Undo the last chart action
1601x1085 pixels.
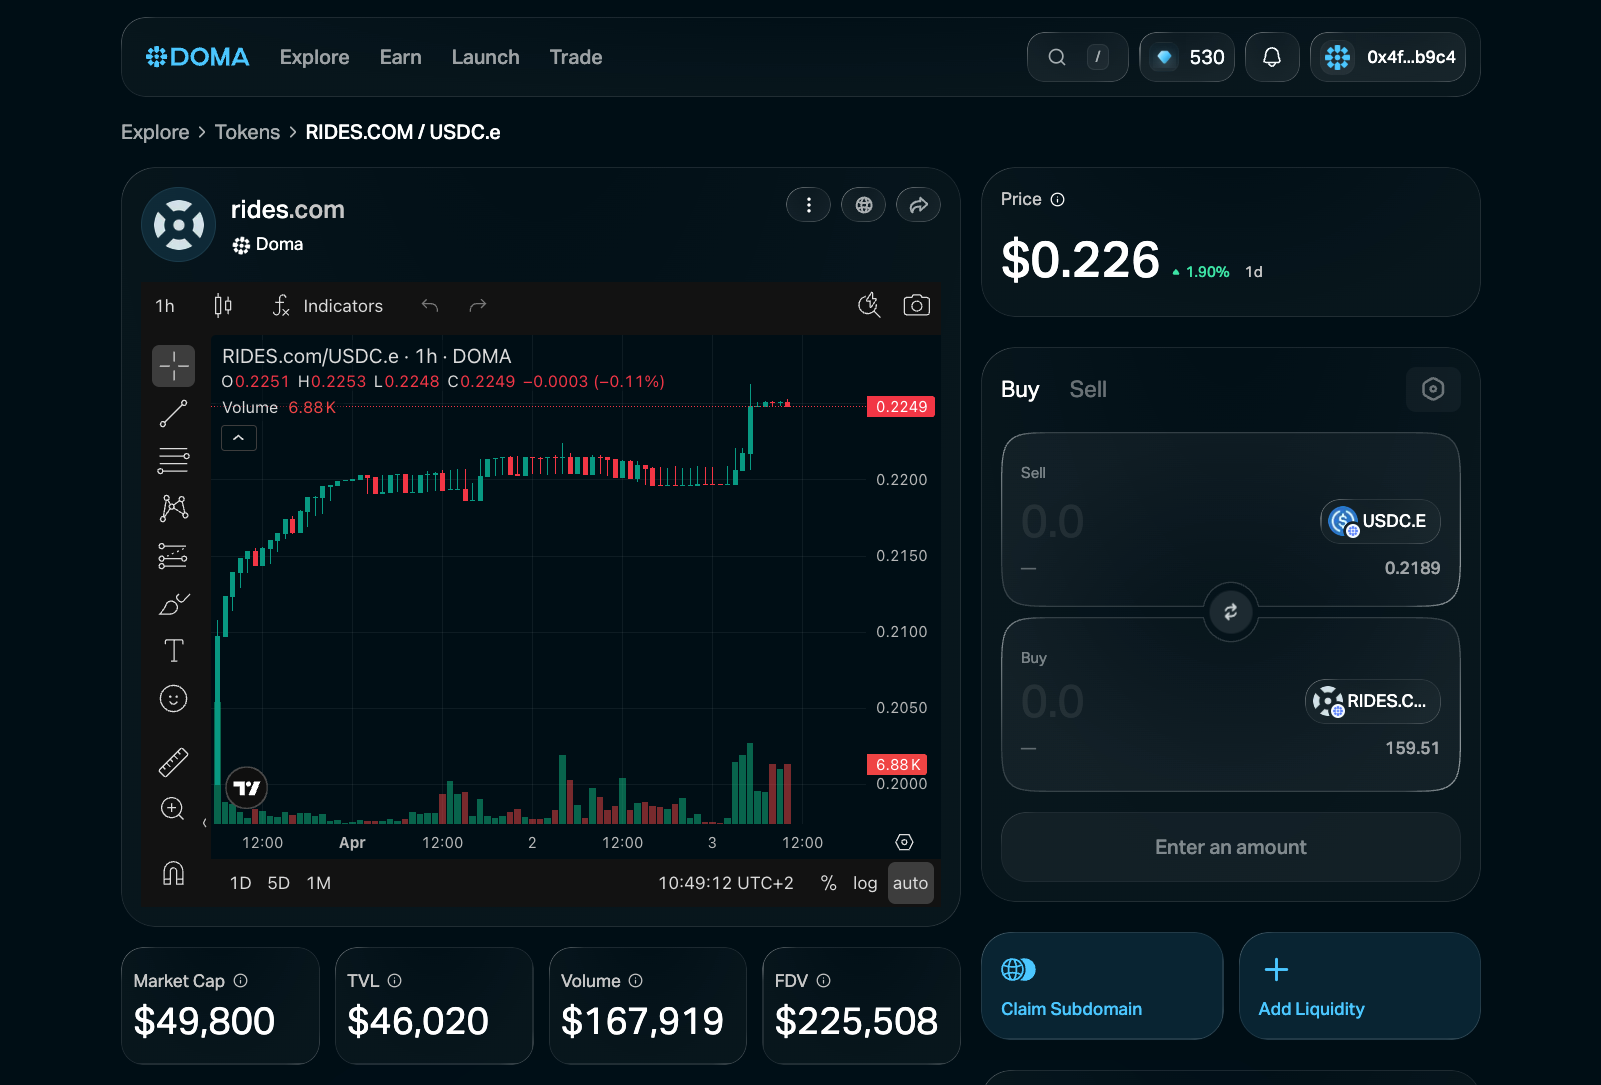(x=430, y=306)
